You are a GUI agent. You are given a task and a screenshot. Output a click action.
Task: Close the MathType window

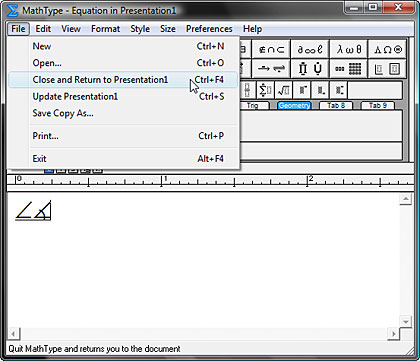[398, 7]
